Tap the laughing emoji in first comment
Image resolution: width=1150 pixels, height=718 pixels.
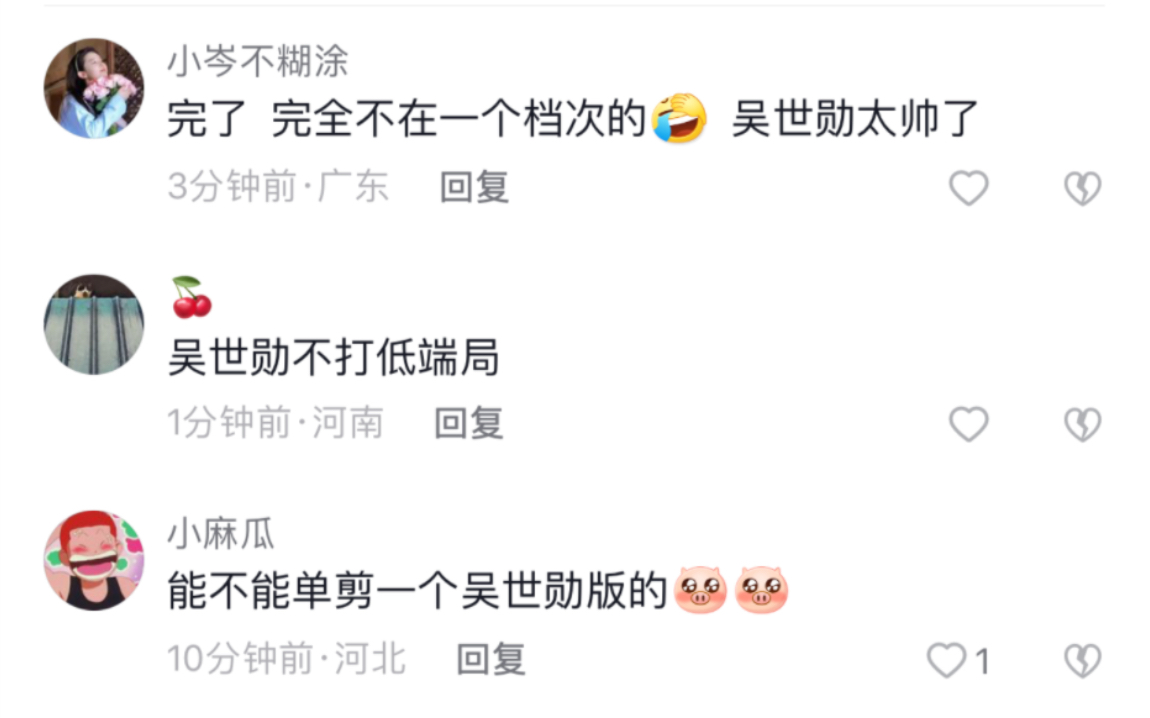point(679,117)
